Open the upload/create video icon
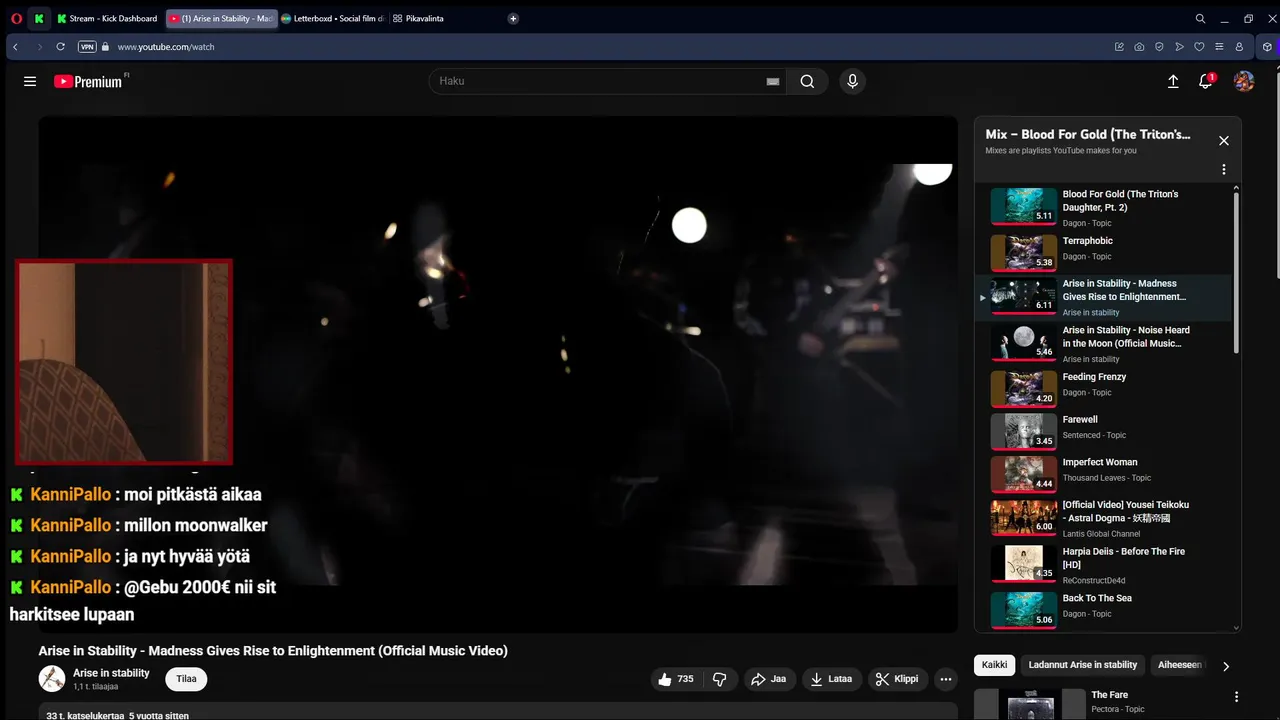Screen dimensions: 1280x720 [x=1173, y=81]
